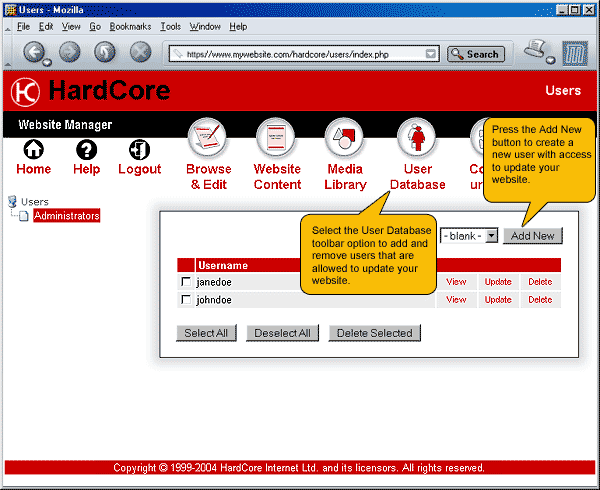Click the Add New button
600x490 pixels.
point(533,236)
